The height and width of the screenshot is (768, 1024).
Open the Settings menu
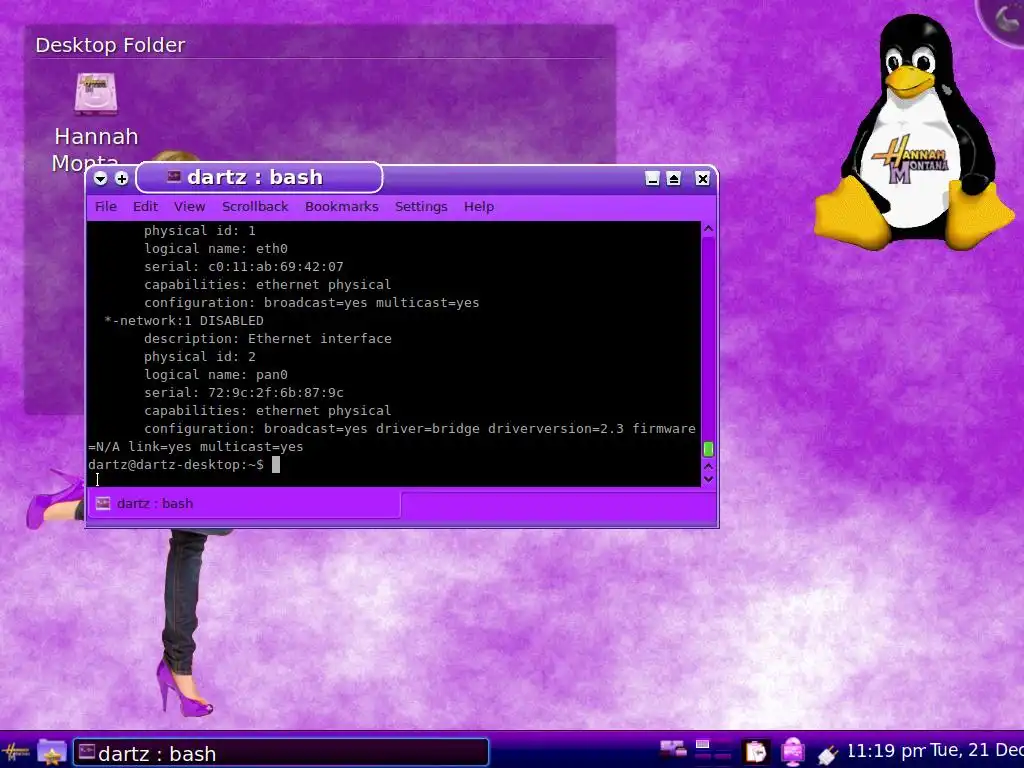pyautogui.click(x=421, y=206)
